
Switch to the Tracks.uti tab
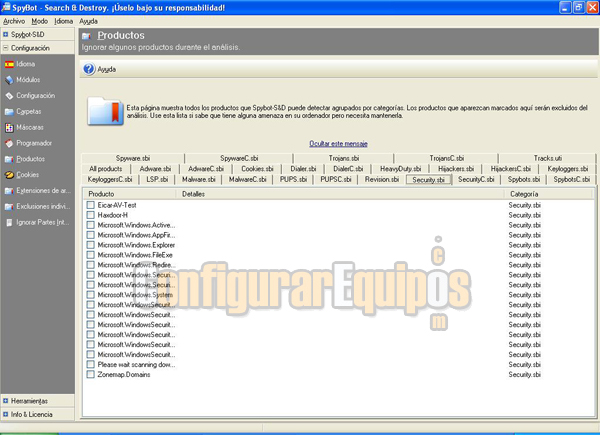coord(548,158)
